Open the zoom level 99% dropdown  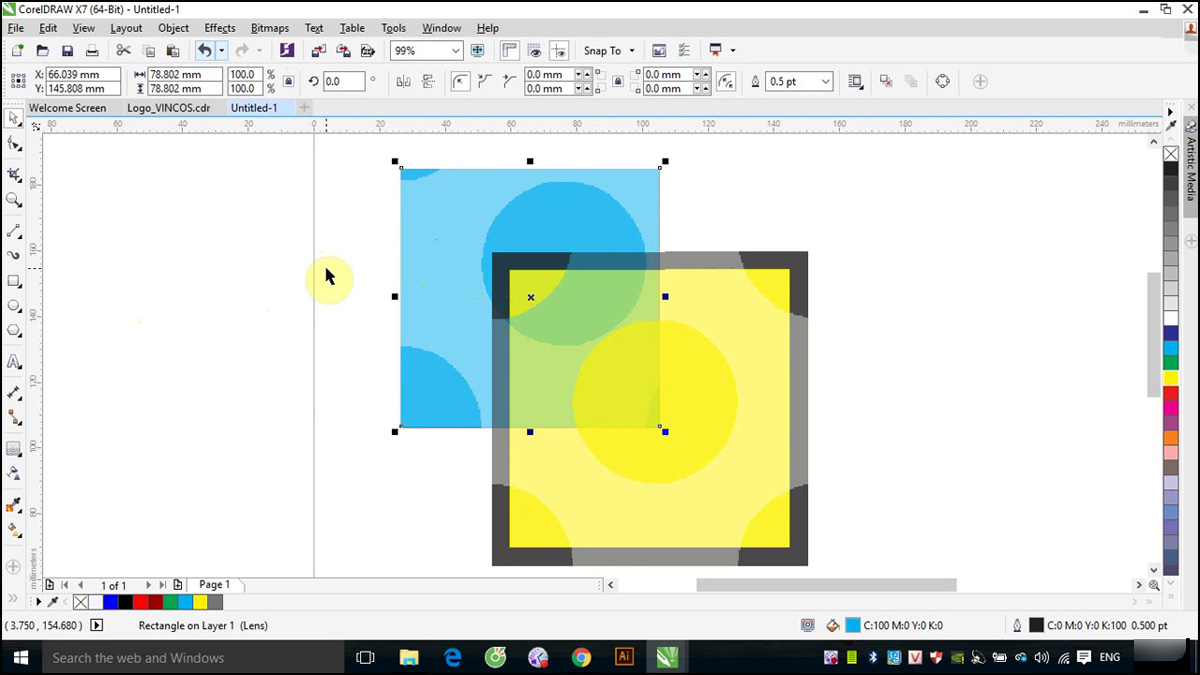(455, 50)
